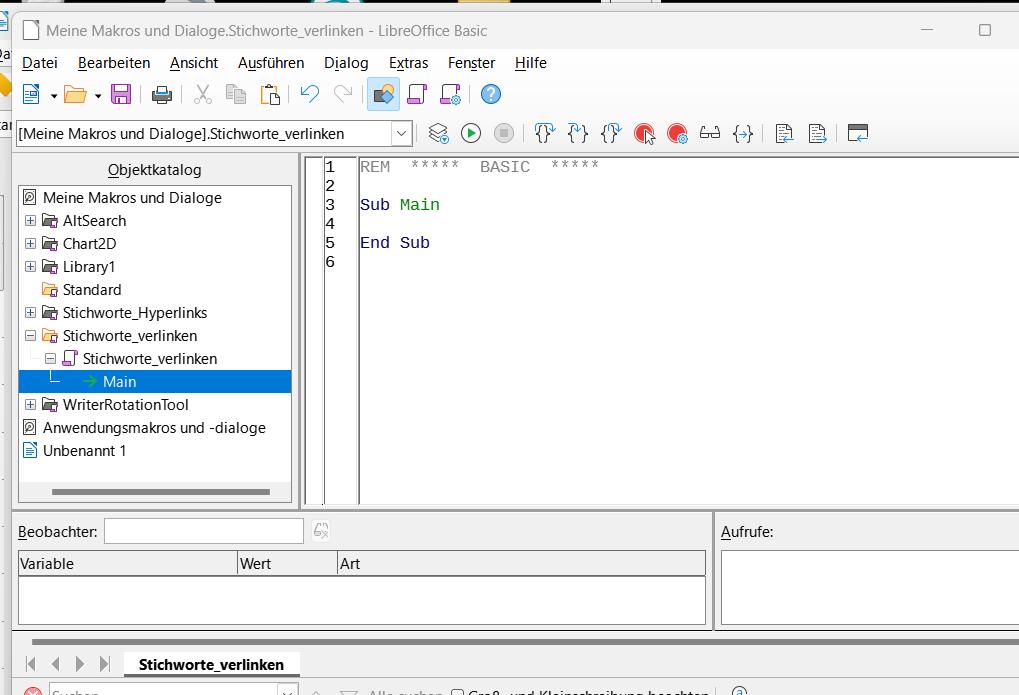The image size is (1019, 695).
Task: Open the Help icon with question mark
Action: (x=490, y=95)
